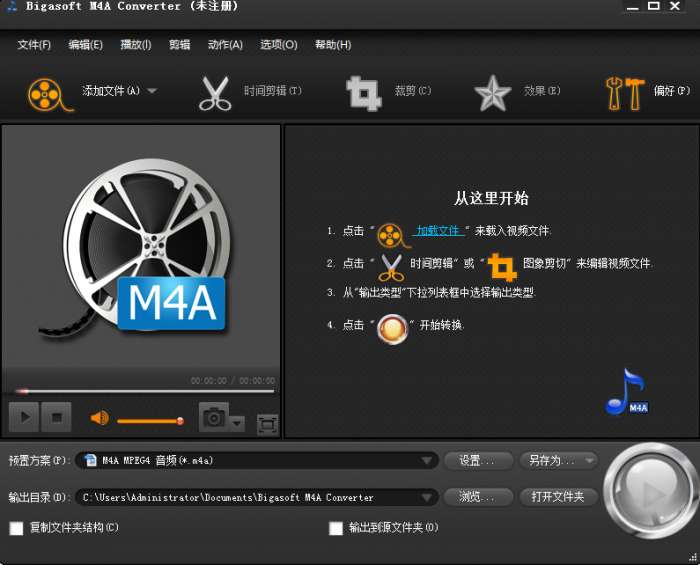Click the 打开文件夹 button
The height and width of the screenshot is (565, 700).
[x=558, y=497]
